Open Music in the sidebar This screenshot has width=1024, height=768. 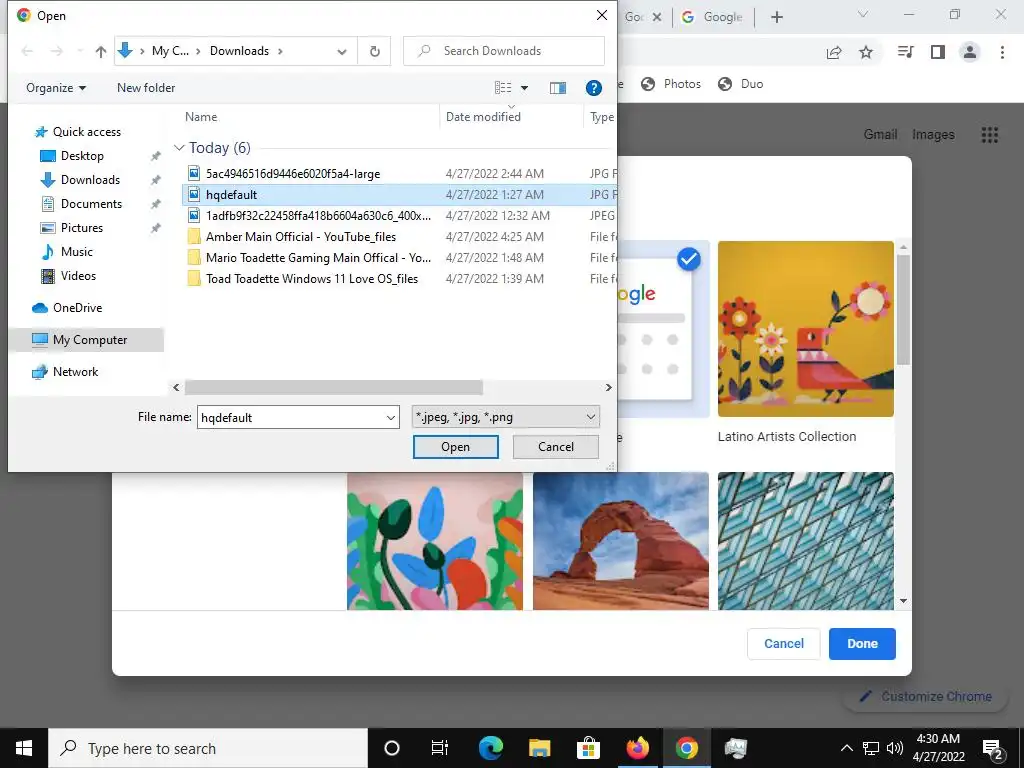tap(76, 252)
